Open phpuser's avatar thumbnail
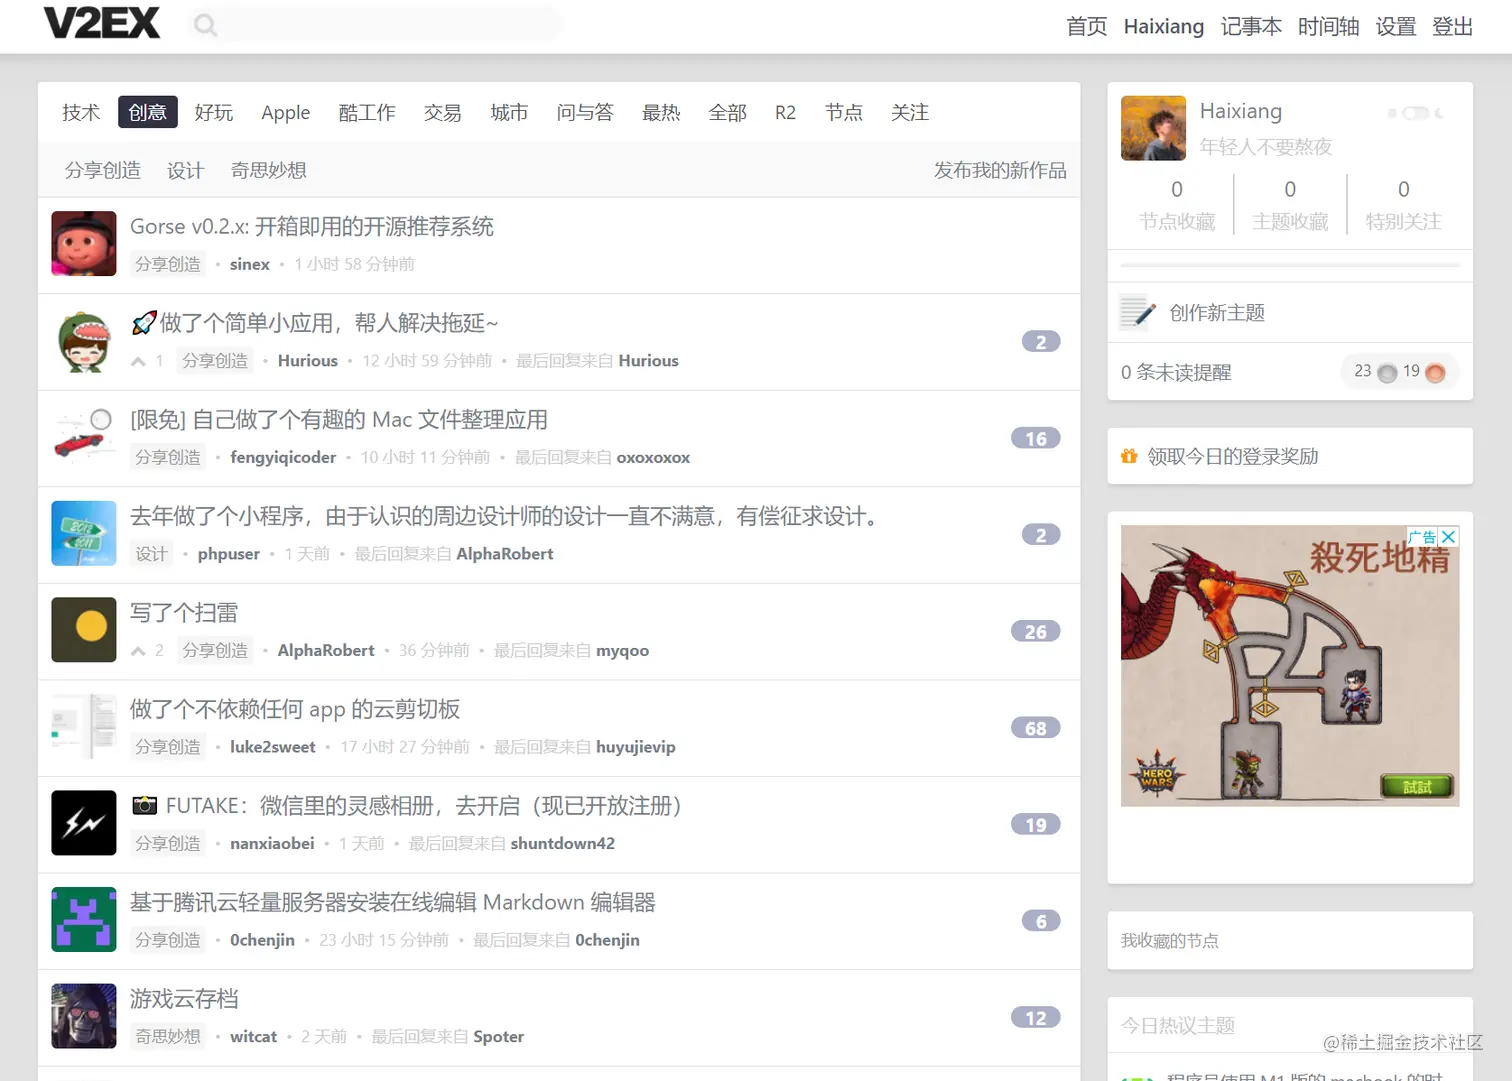 84,533
